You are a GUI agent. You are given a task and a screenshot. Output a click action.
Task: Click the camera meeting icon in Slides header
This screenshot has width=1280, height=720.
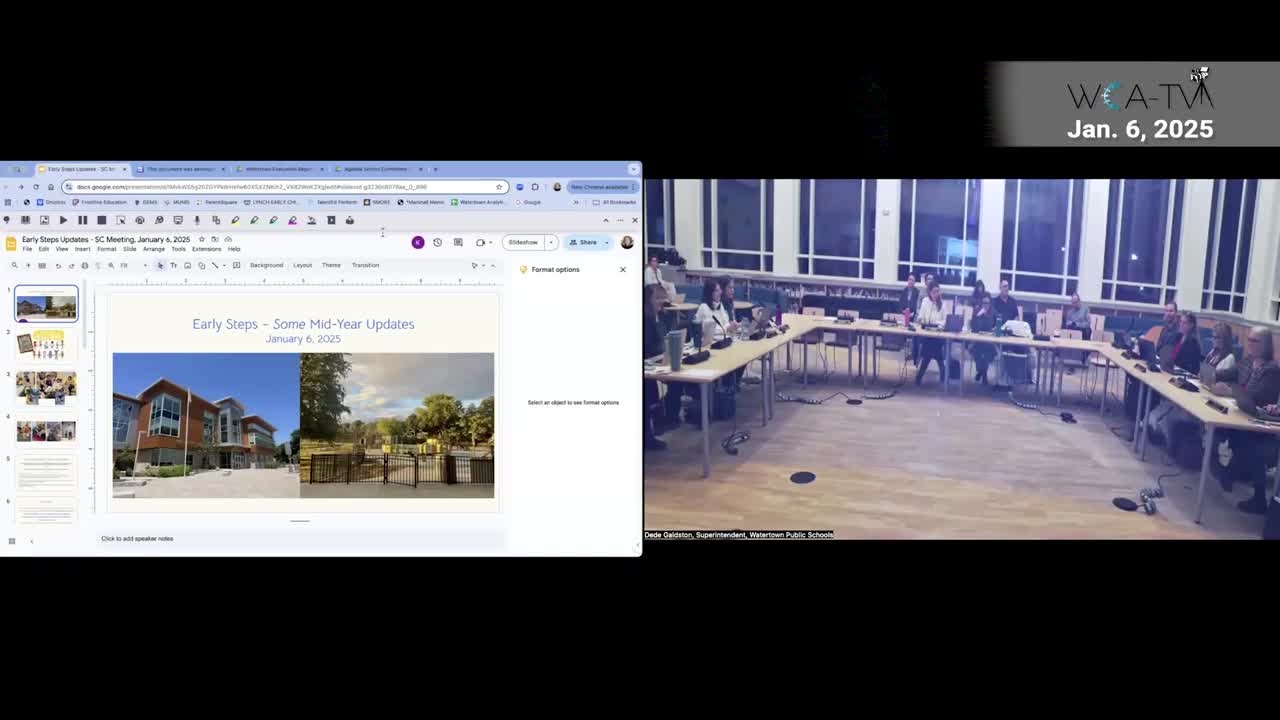tap(481, 242)
